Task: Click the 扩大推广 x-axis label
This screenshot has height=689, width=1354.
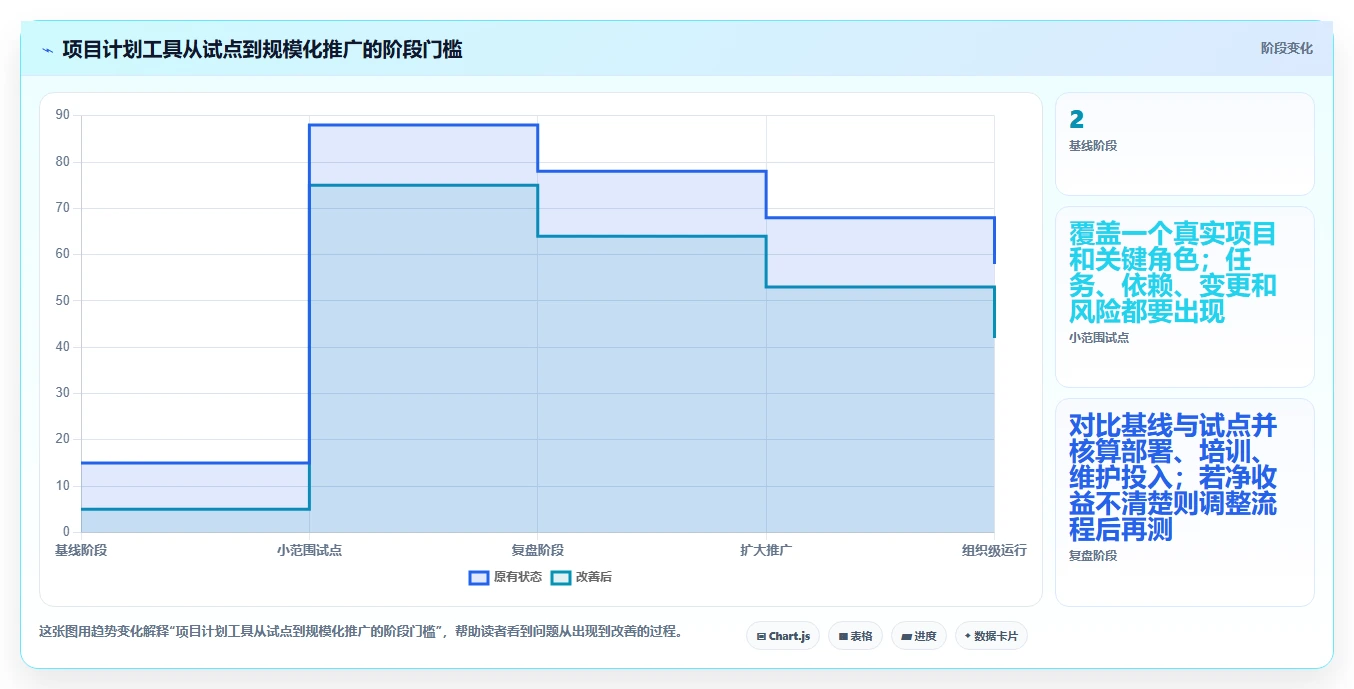Action: coord(766,550)
